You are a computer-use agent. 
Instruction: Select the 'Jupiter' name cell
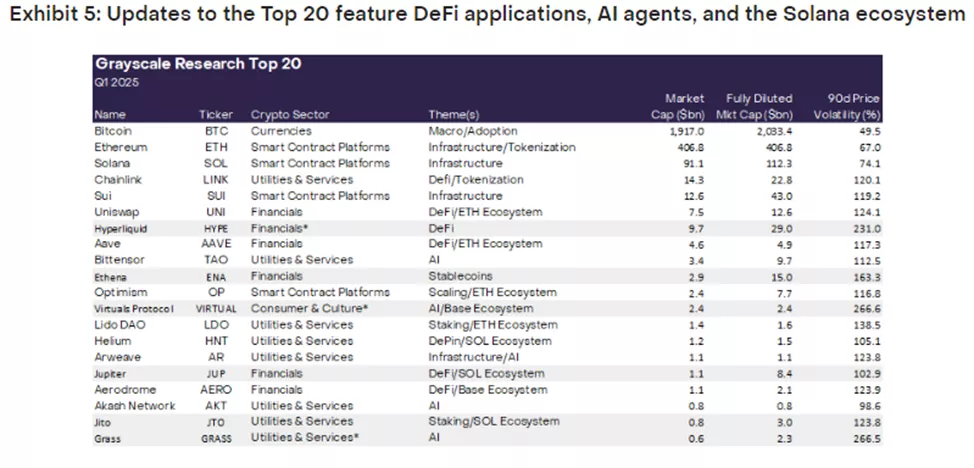[111, 374]
